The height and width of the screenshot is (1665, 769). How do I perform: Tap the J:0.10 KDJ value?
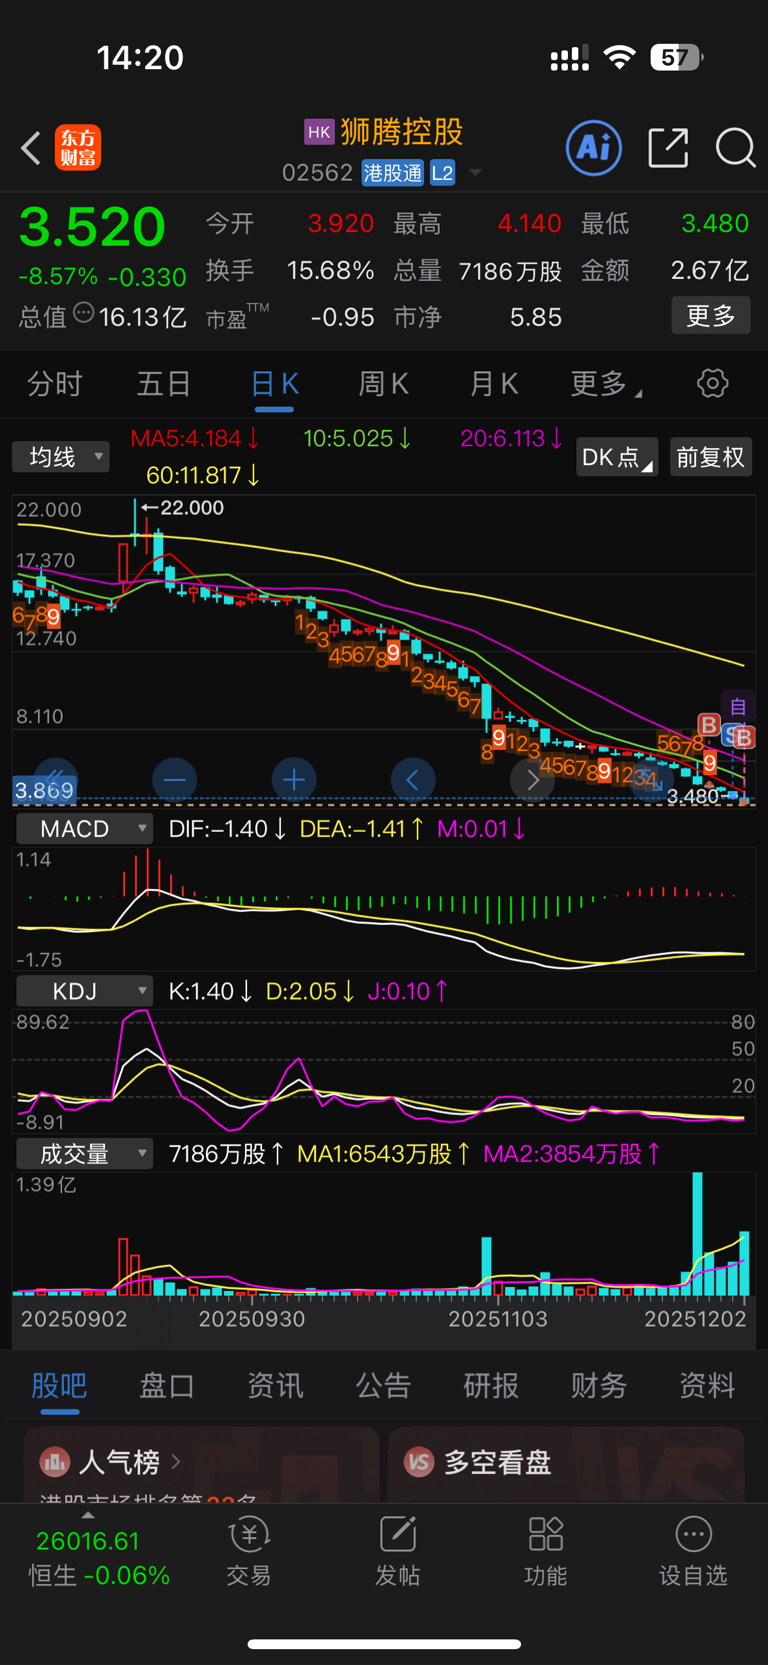(408, 991)
